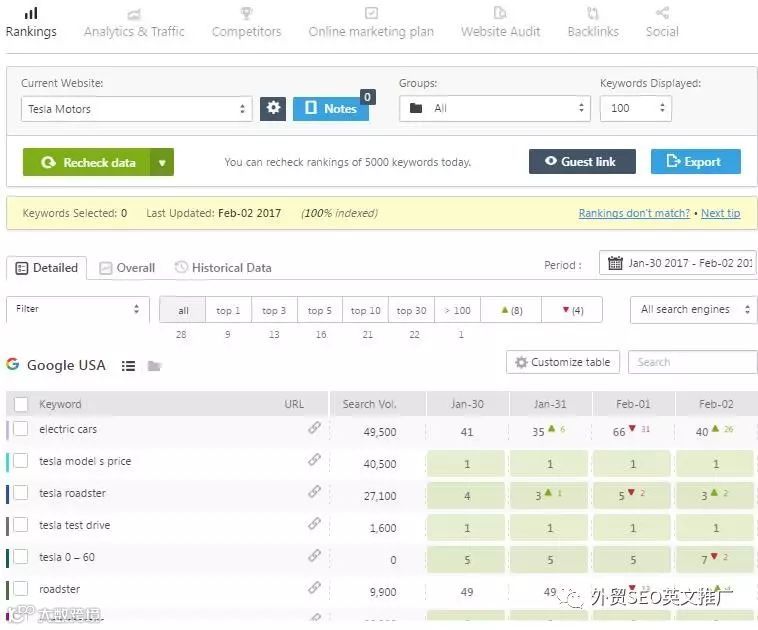Open Online marketing plan tab
The width and height of the screenshot is (758, 630).
tap(371, 23)
